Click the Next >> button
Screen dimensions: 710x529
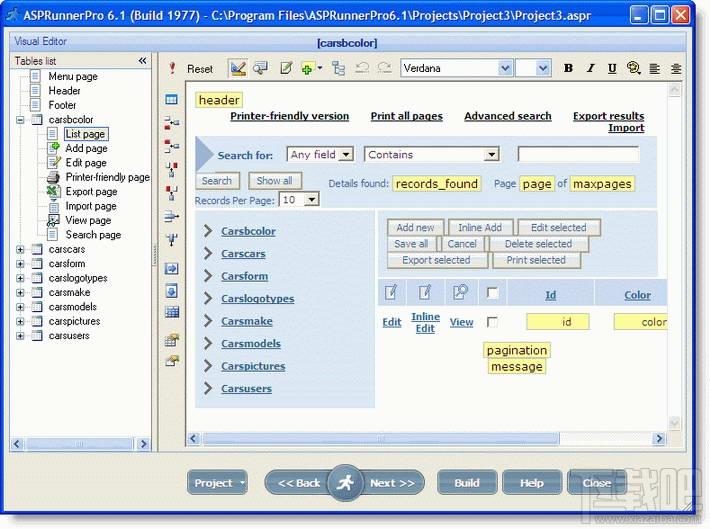click(x=392, y=483)
